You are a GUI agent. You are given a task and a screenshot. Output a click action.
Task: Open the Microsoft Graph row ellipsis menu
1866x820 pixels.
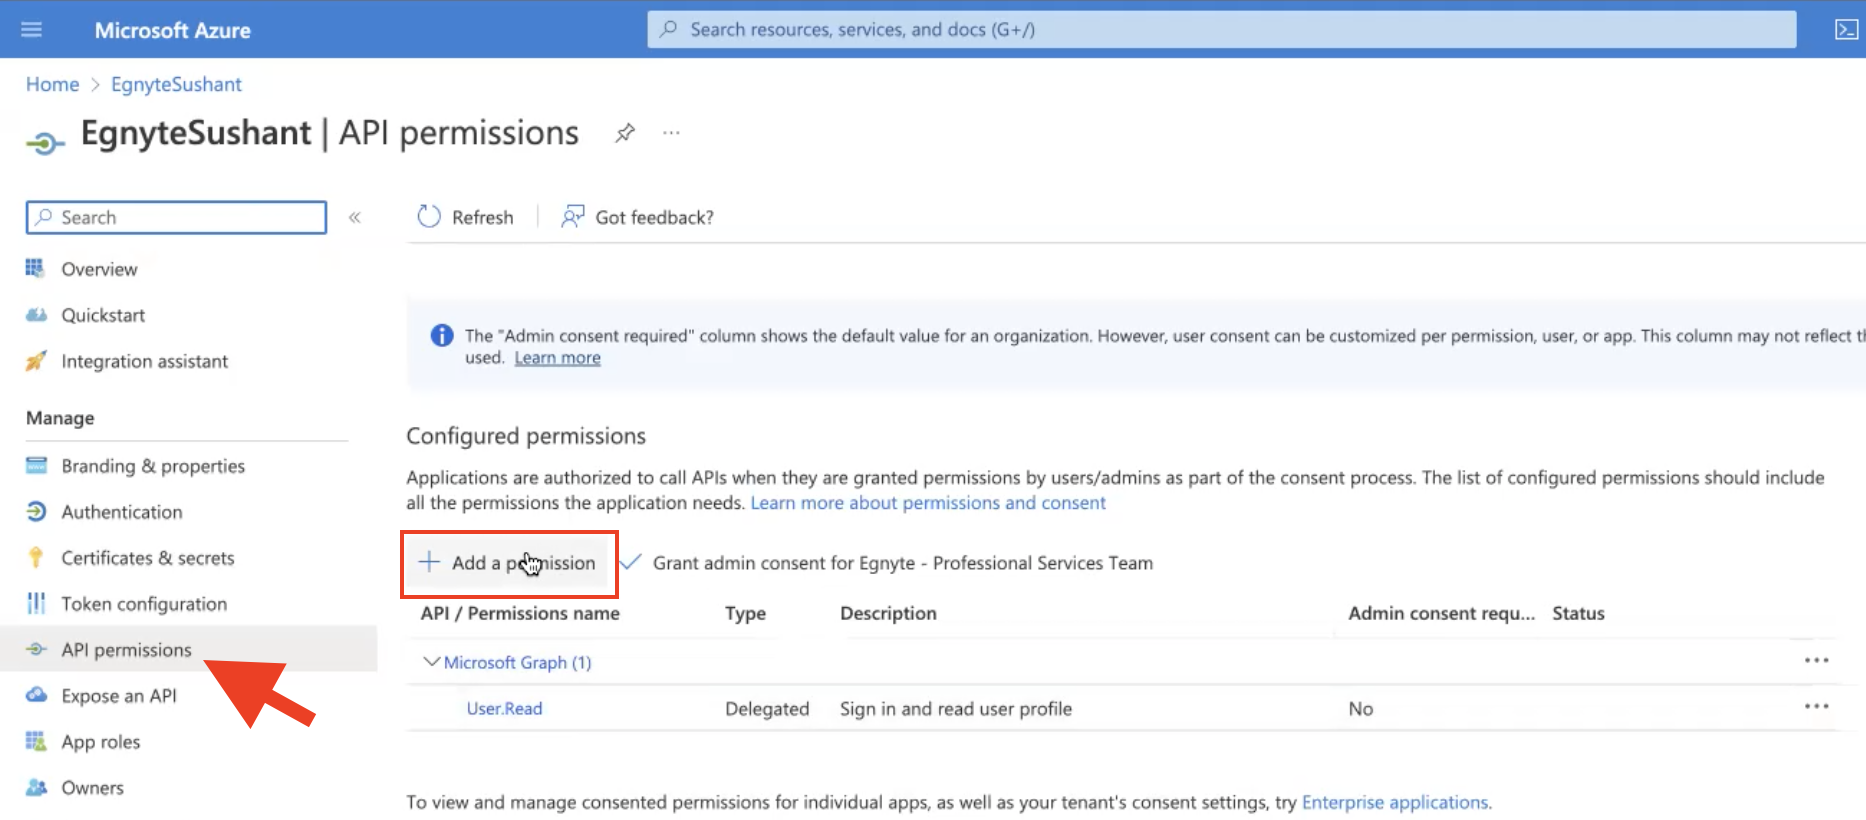tap(1816, 661)
